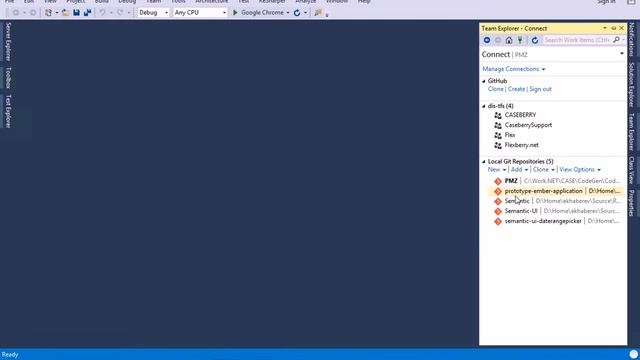Click Sign in at top right
This screenshot has height=360, width=640.
coord(606,2)
